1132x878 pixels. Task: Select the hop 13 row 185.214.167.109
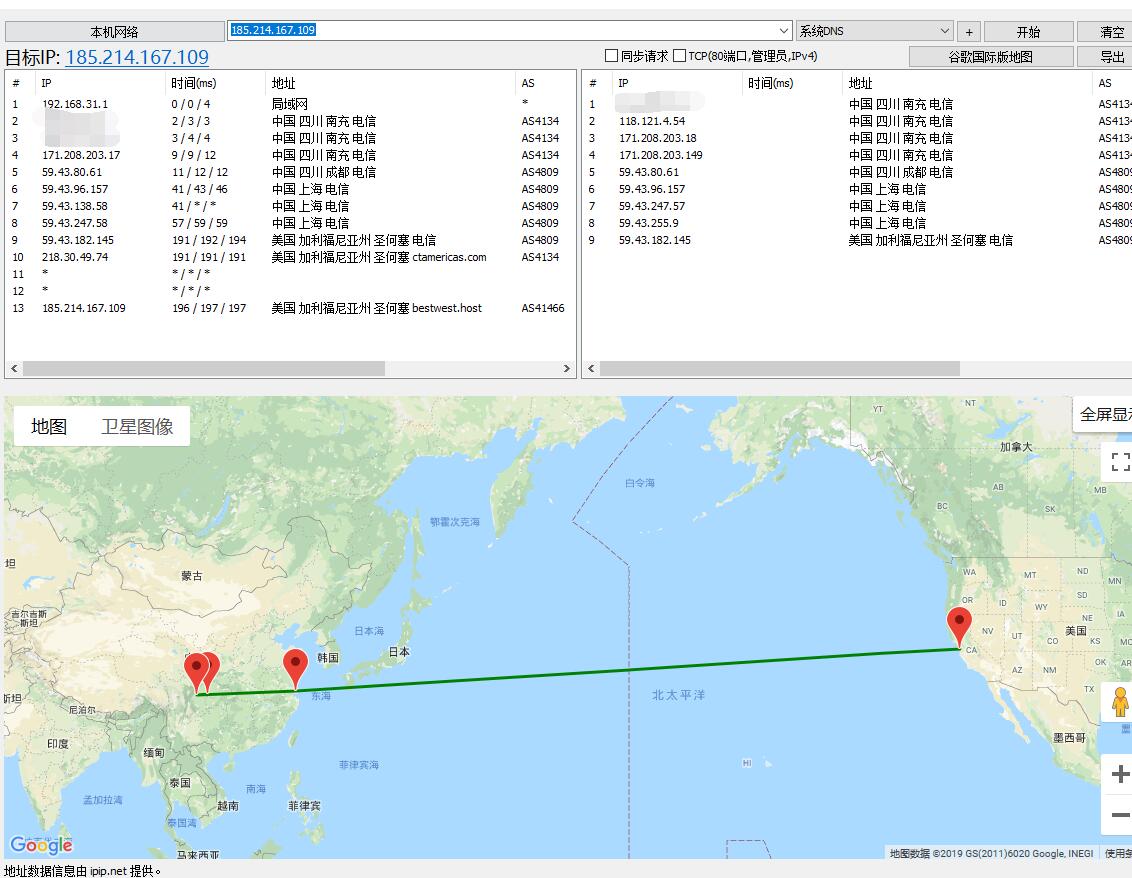point(84,308)
